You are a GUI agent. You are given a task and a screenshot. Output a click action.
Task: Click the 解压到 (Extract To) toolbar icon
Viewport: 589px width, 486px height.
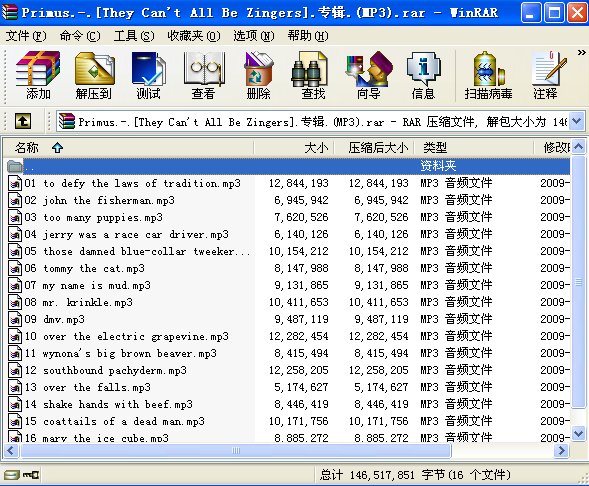point(94,75)
